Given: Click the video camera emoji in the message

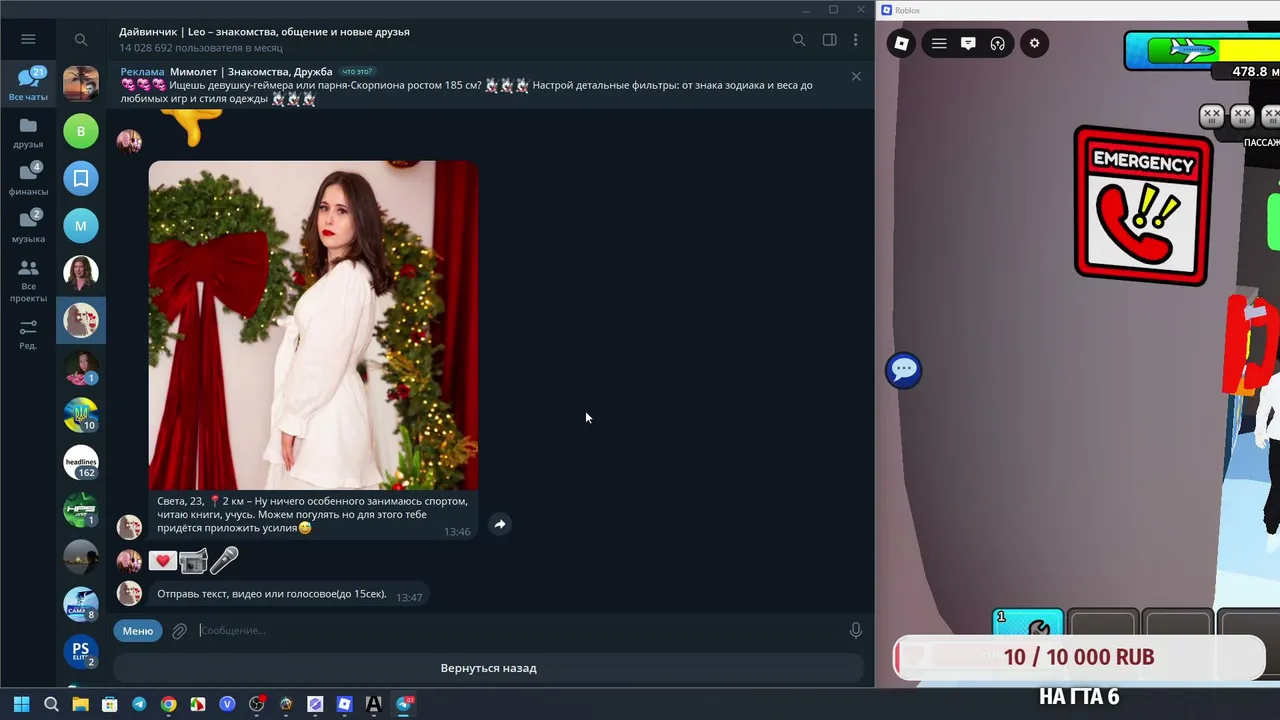Looking at the screenshot, I should [x=193, y=561].
